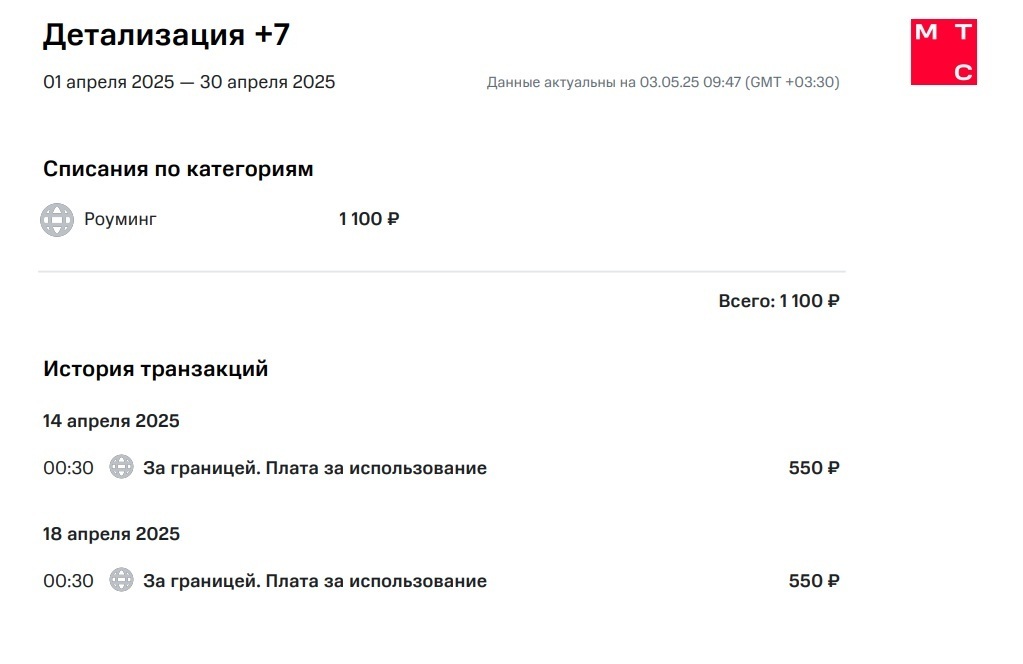The height and width of the screenshot is (664, 1023).
Task: Select the 14 апреля 2025 date header
Action: tap(111, 421)
